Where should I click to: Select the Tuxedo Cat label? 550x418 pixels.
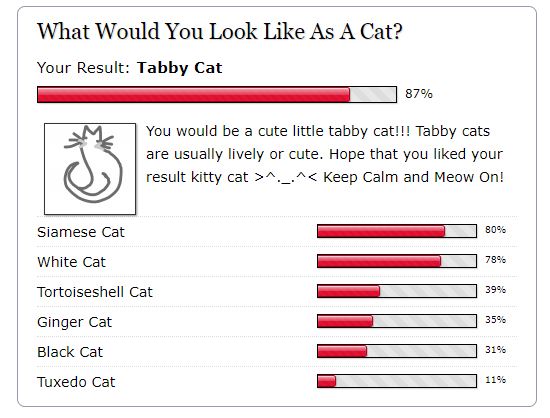pos(76,382)
